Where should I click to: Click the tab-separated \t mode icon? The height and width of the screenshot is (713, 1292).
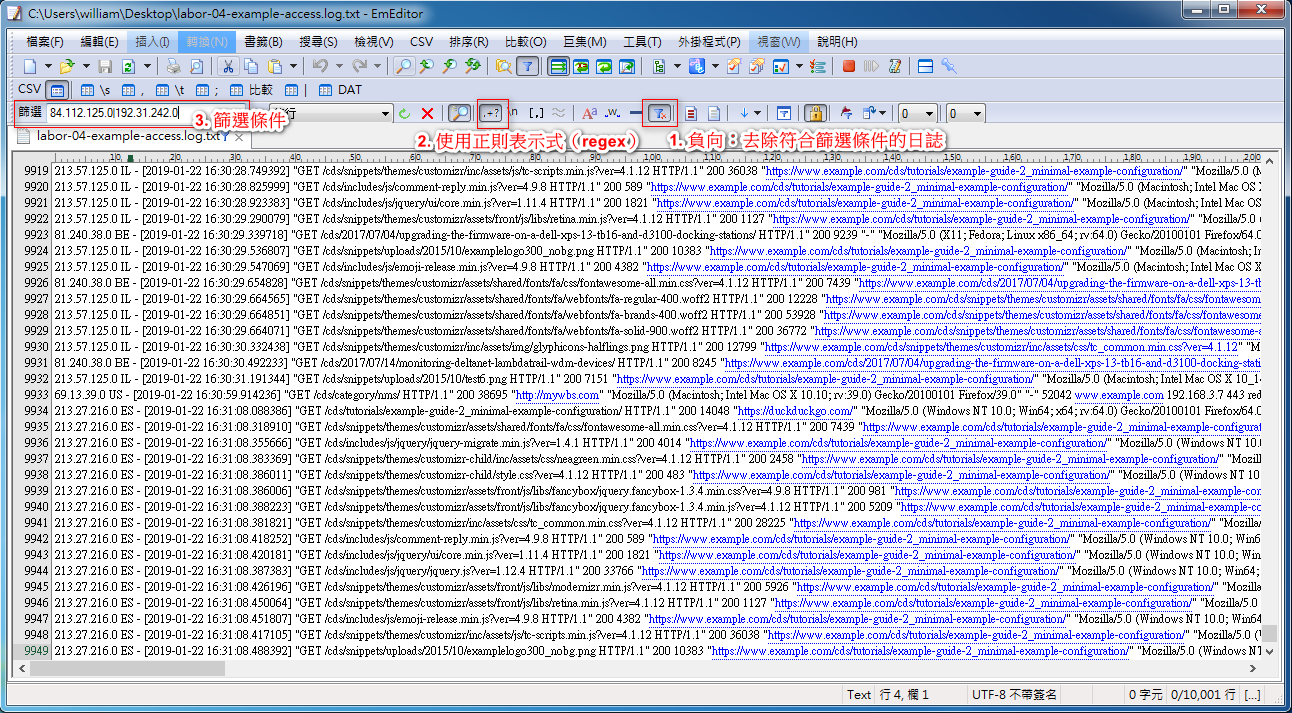pos(172,91)
